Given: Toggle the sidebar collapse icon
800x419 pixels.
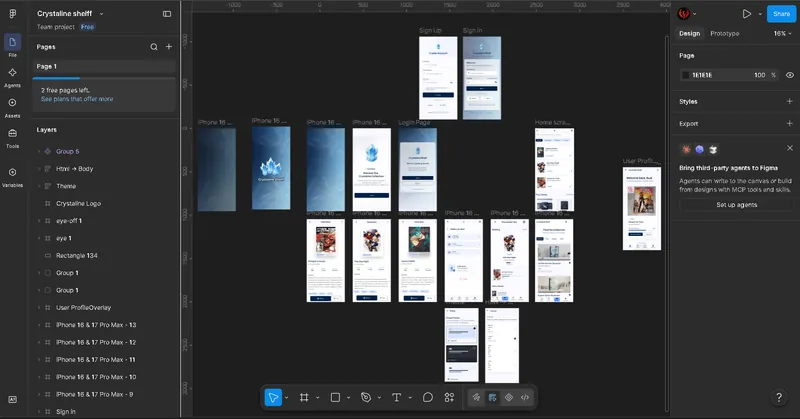Looking at the screenshot, I should 167,14.
